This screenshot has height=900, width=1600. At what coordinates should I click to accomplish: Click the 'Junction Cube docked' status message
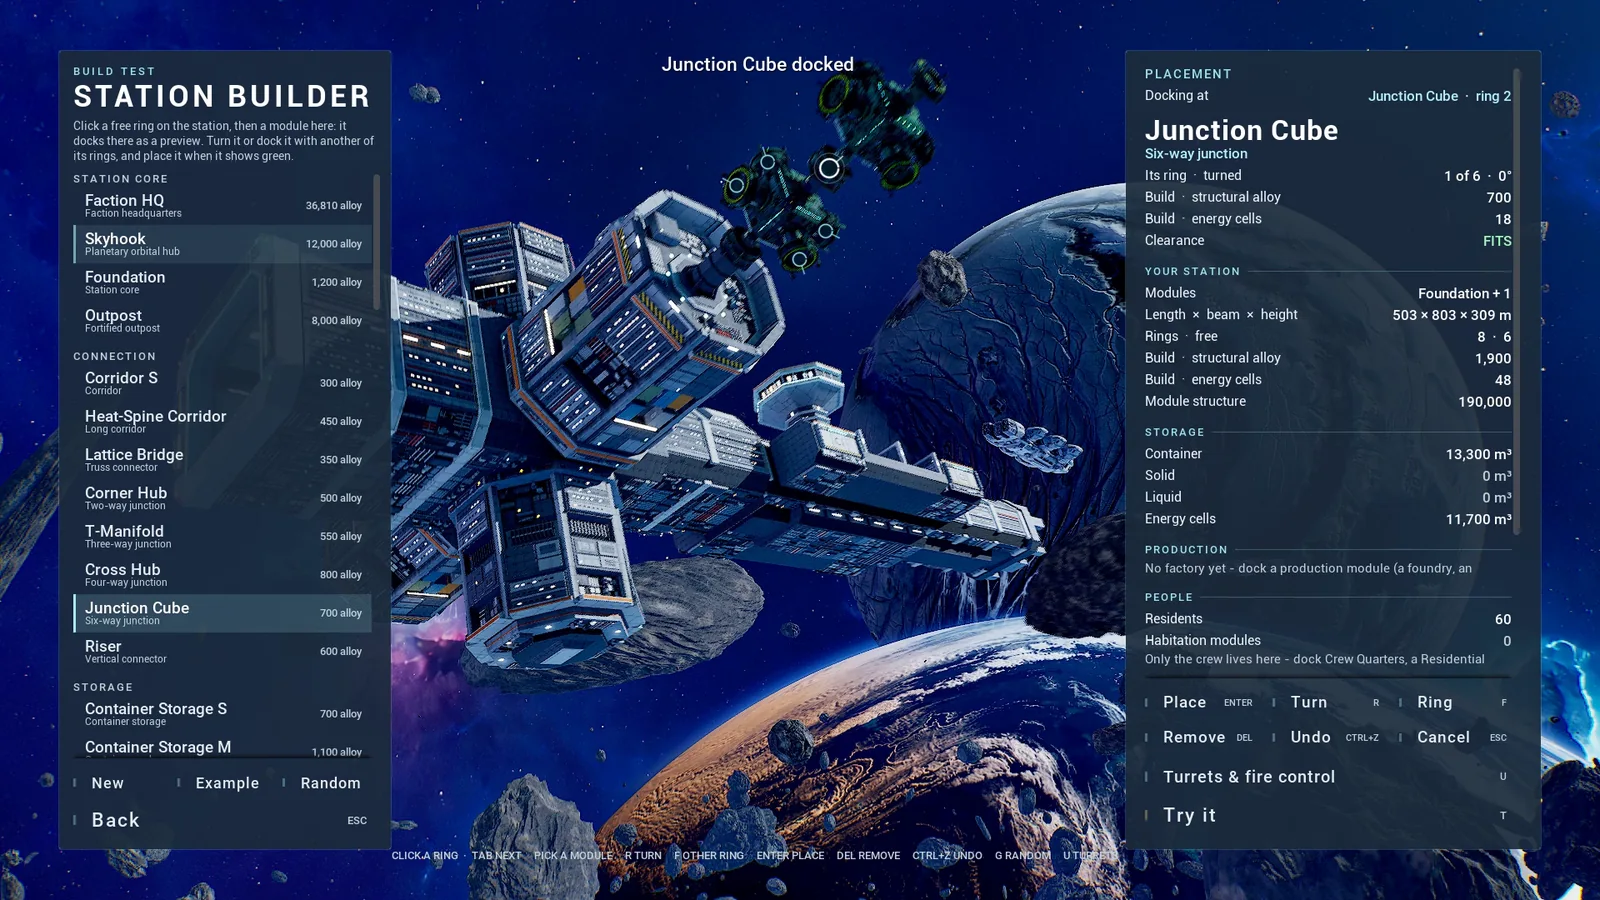(x=757, y=64)
